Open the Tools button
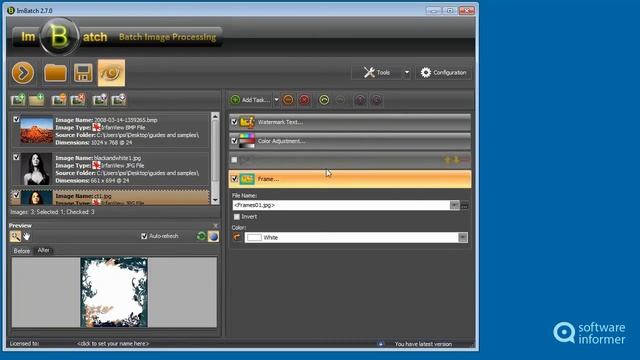The image size is (640, 360). coord(376,73)
